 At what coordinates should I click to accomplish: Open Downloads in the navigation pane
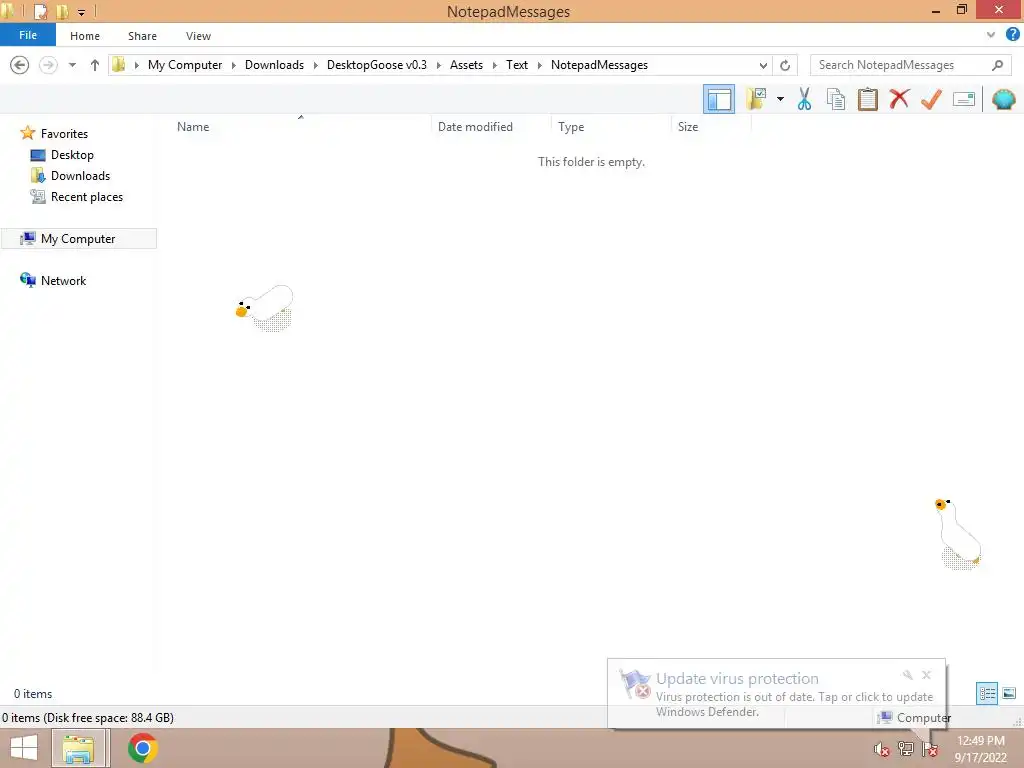(80, 176)
